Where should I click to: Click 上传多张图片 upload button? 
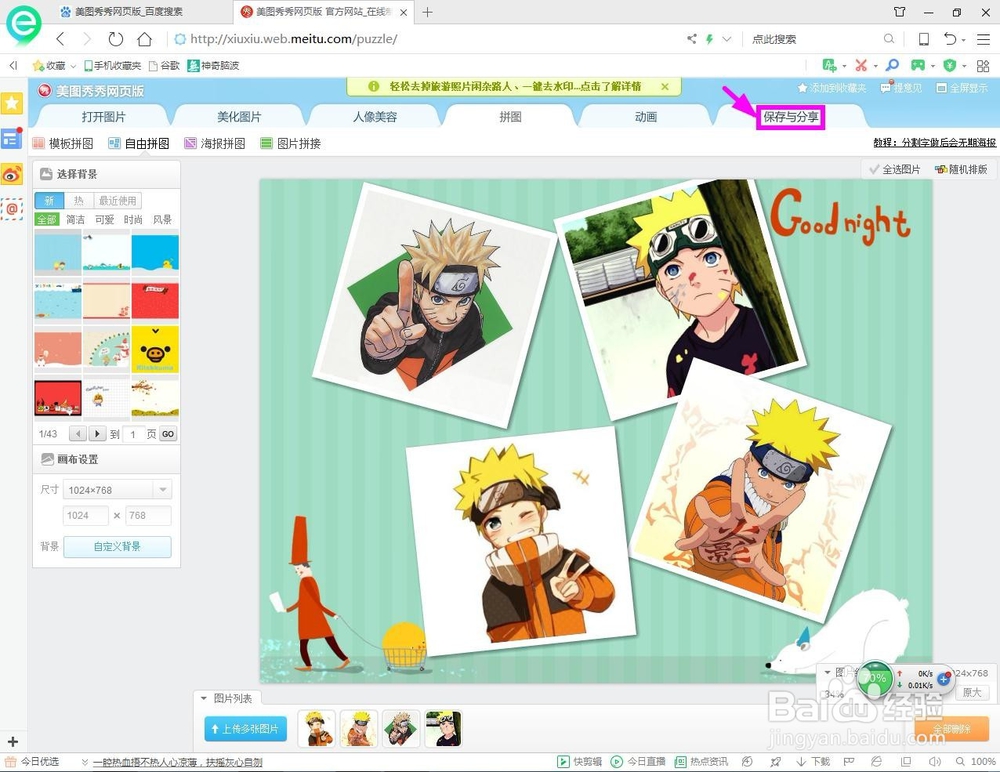tap(246, 729)
